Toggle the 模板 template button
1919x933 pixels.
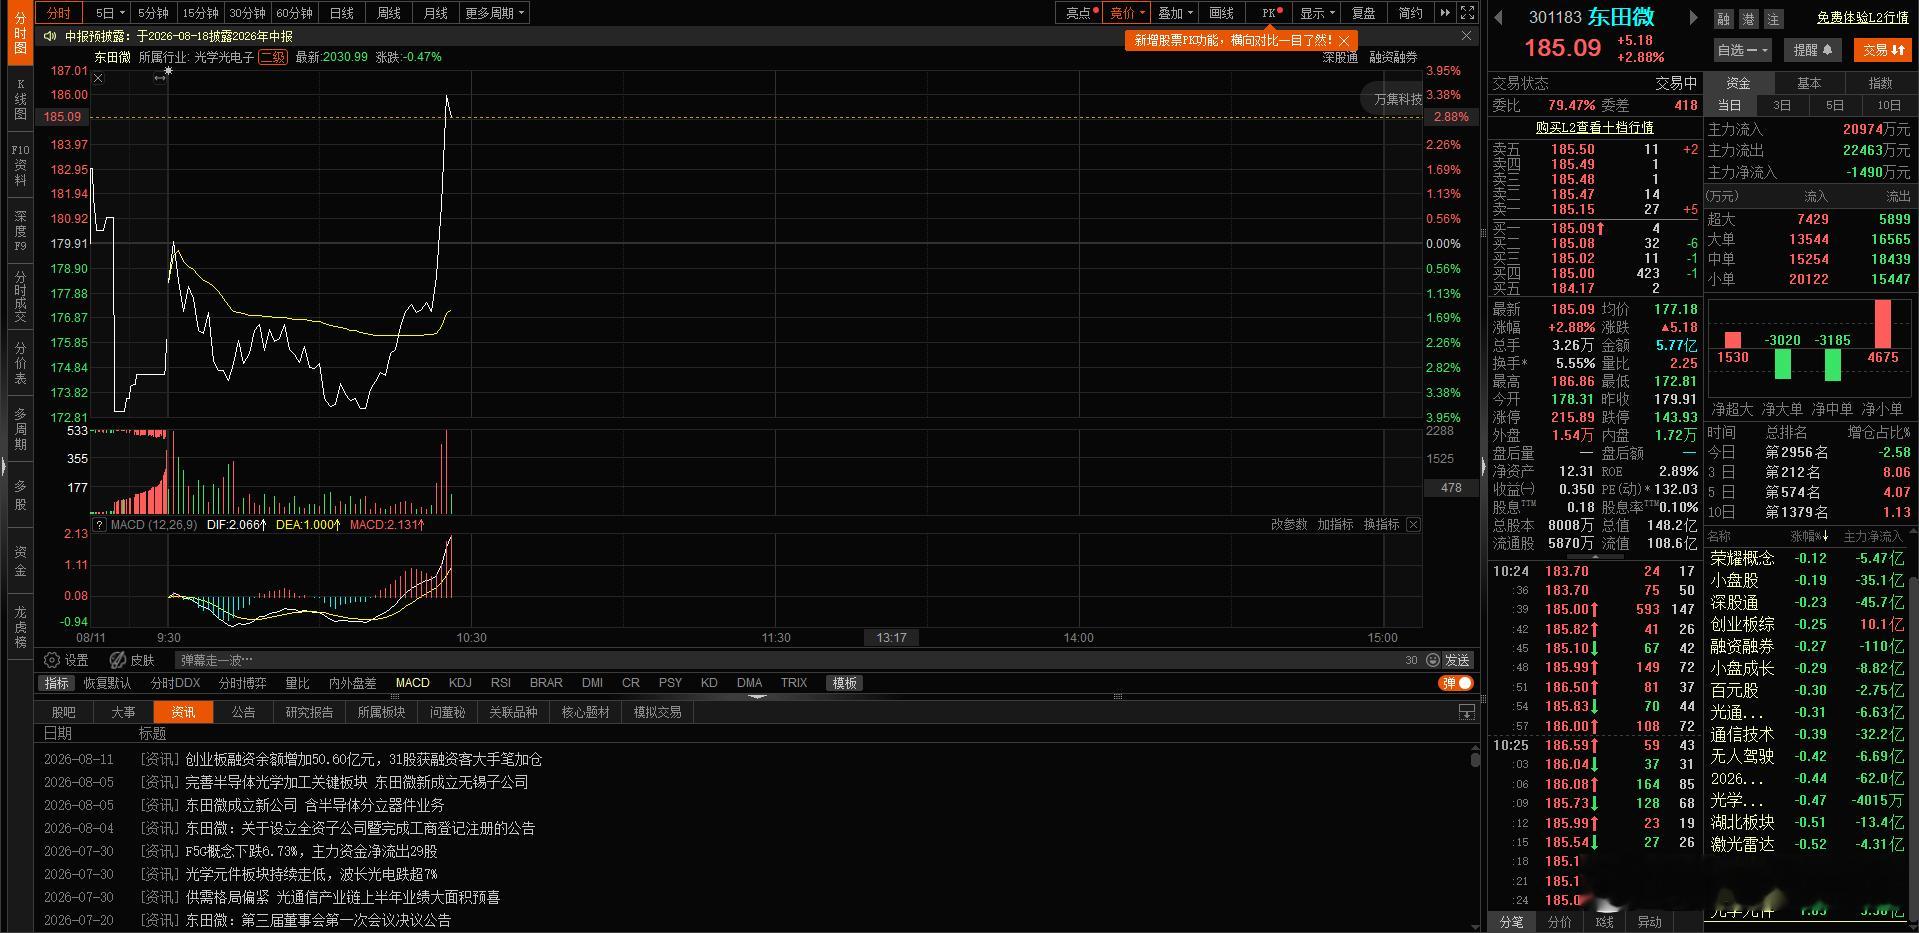(845, 683)
